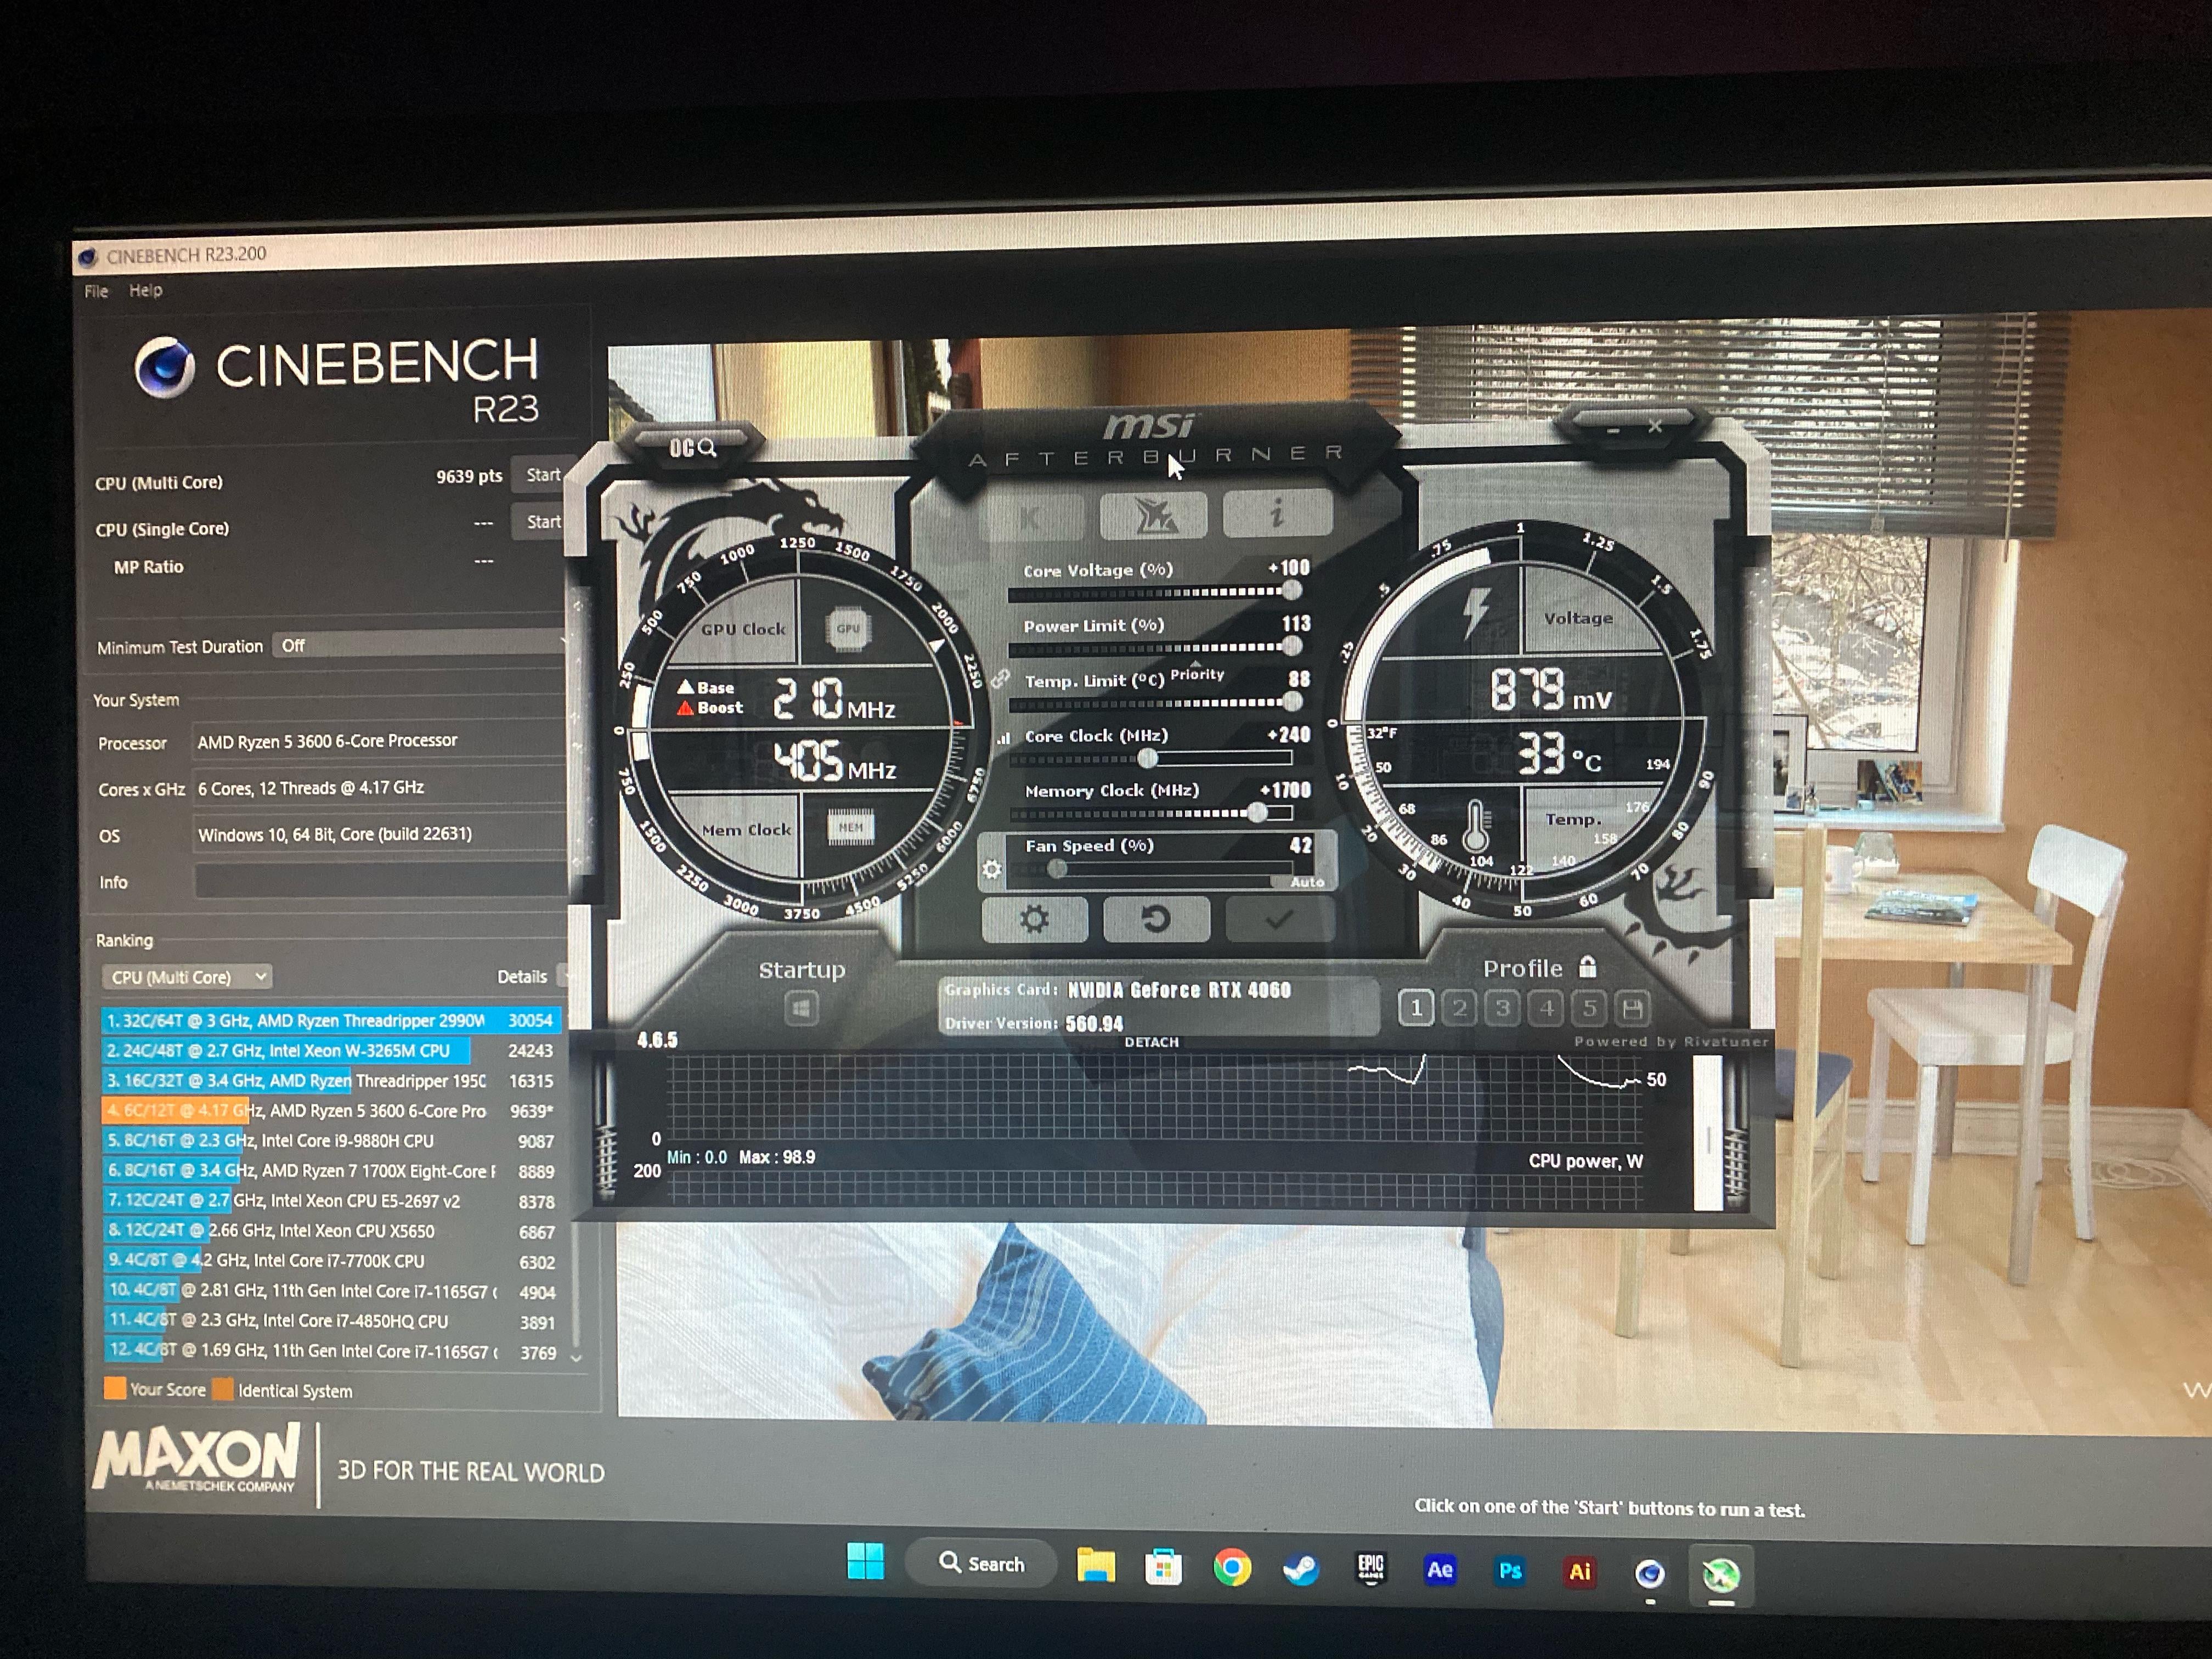Image resolution: width=2212 pixels, height=1659 pixels.
Task: Open the OC Scanner in MSI Afterburner
Action: pos(692,447)
